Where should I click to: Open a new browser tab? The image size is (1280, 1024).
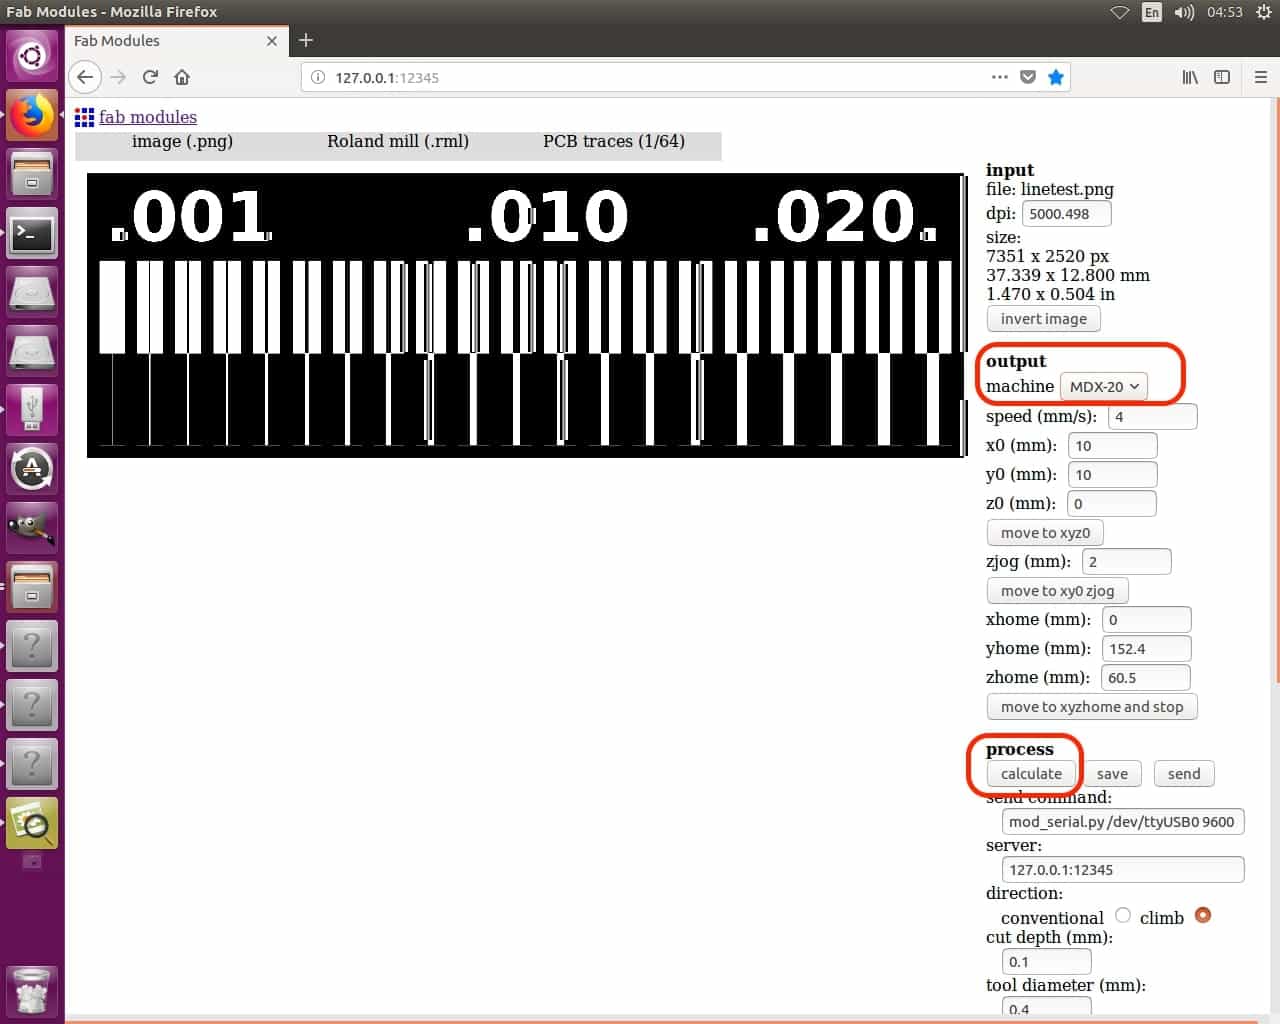click(306, 40)
